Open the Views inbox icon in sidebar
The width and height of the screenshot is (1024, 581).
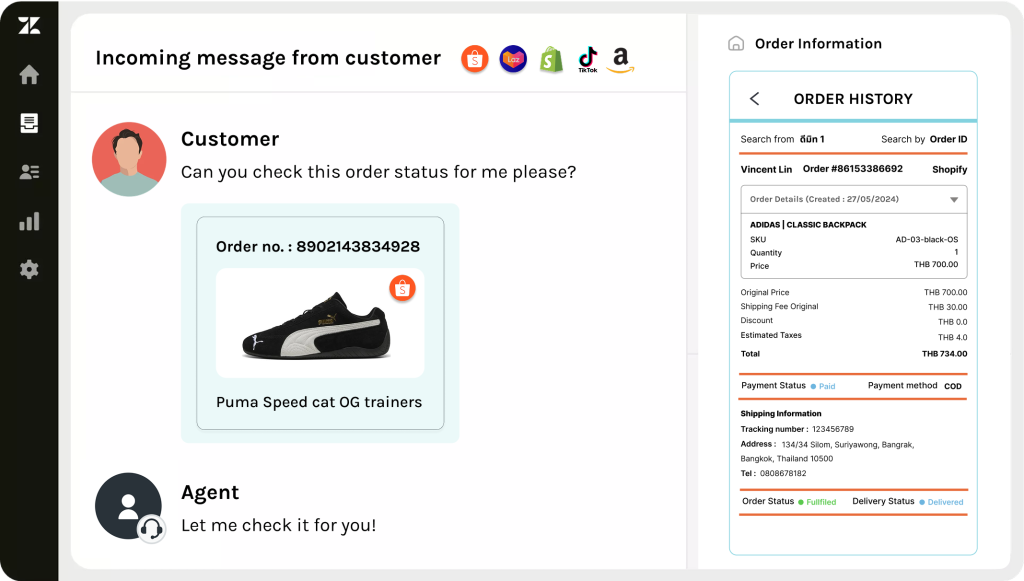pos(29,123)
